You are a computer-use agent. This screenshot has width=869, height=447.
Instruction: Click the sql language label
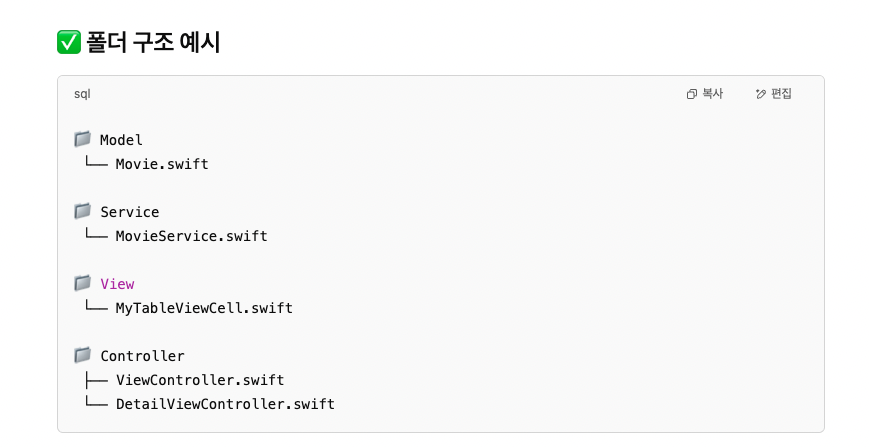[82, 94]
